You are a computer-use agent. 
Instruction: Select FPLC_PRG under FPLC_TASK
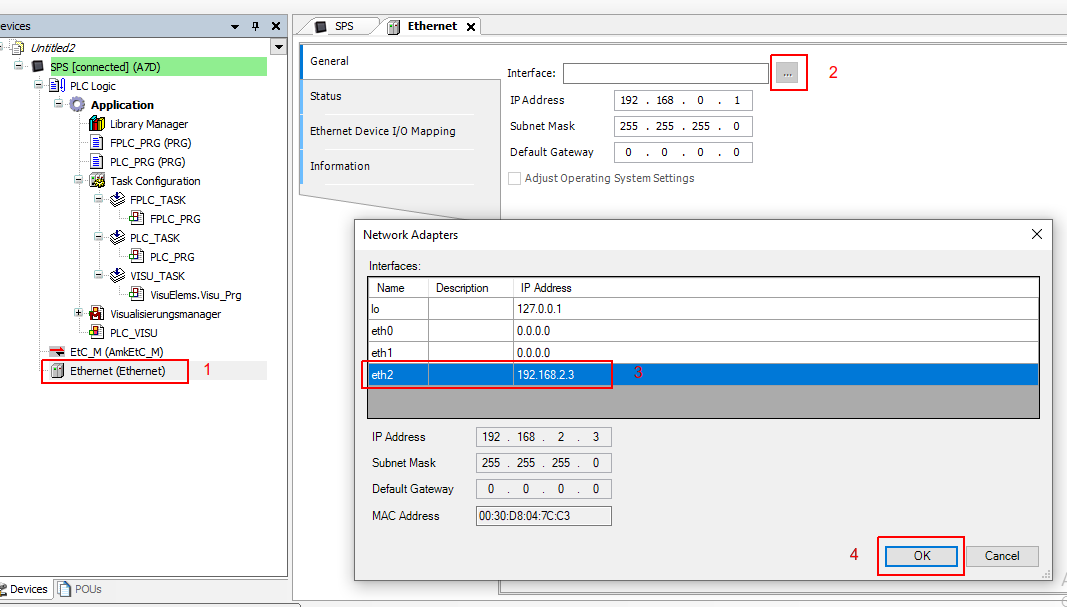[x=176, y=219]
